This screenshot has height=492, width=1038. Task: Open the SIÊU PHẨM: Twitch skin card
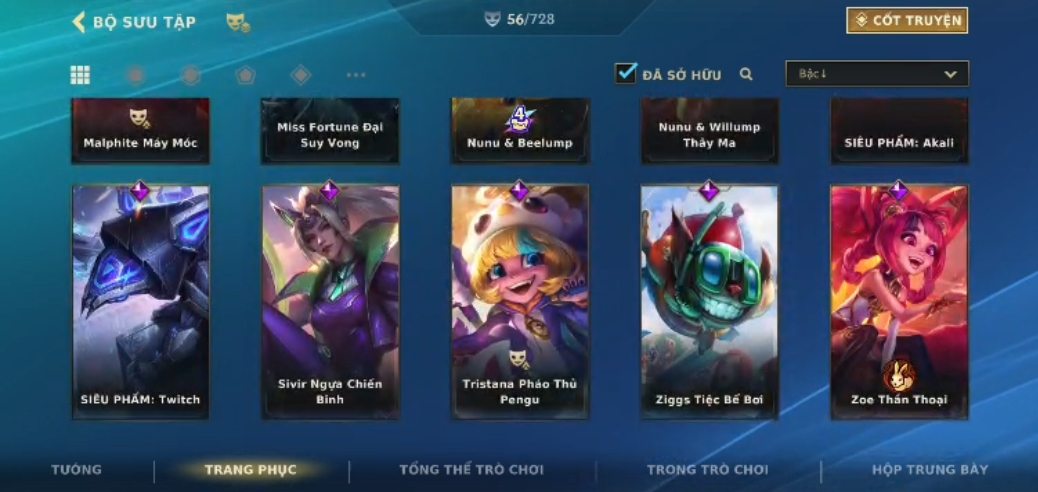(140, 302)
